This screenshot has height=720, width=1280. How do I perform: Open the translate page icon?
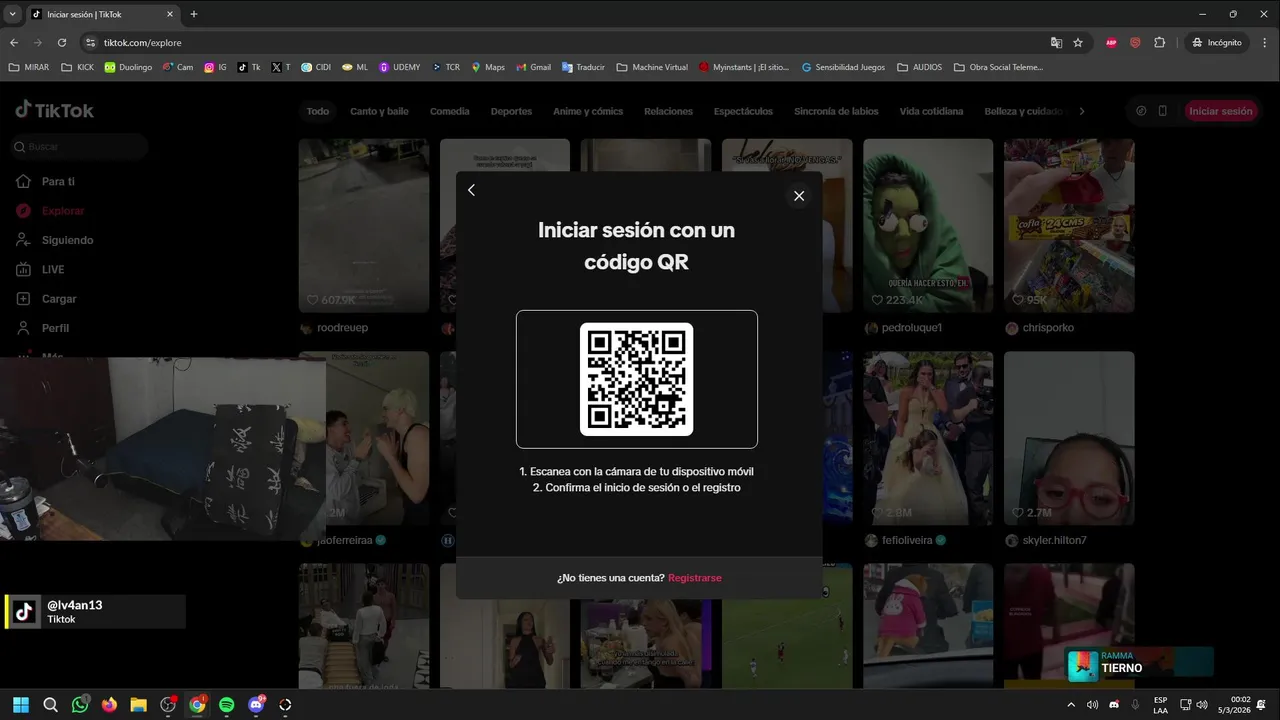point(1056,43)
